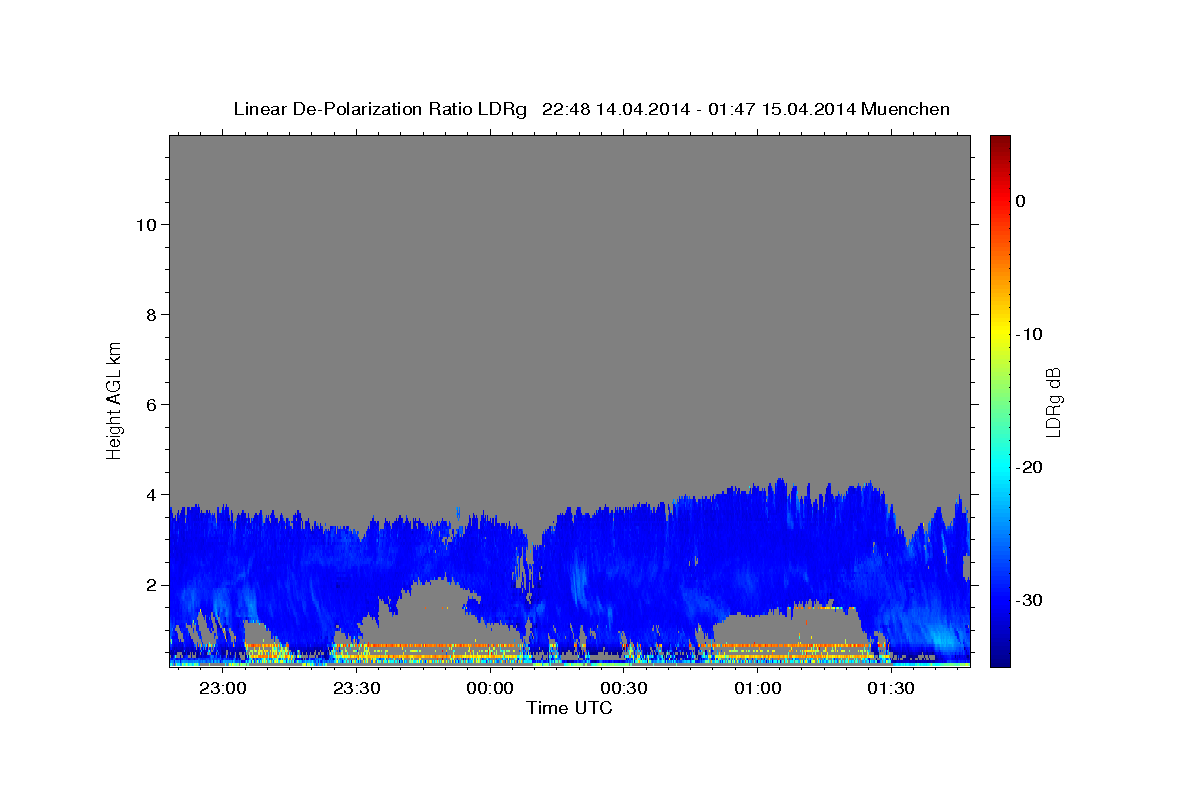Click the Height AGL km axis title
This screenshot has width=1200, height=800.
[115, 398]
